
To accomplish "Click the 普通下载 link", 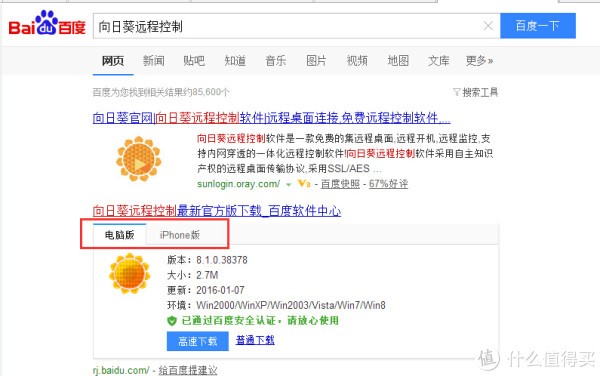I will point(255,340).
